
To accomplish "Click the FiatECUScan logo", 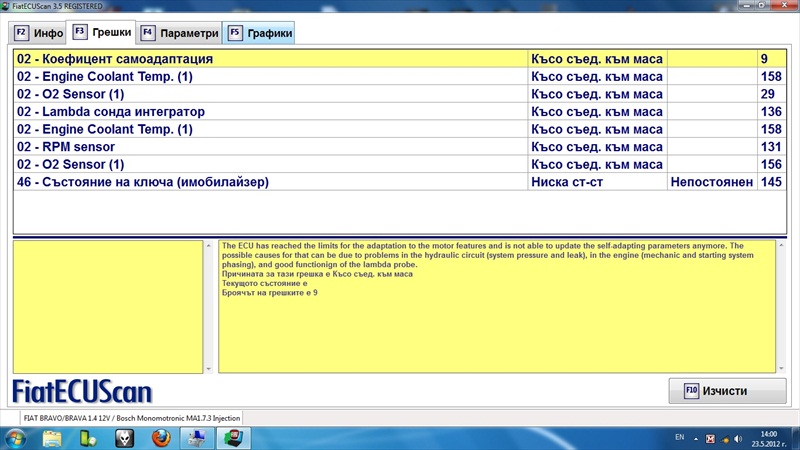I will [82, 390].
